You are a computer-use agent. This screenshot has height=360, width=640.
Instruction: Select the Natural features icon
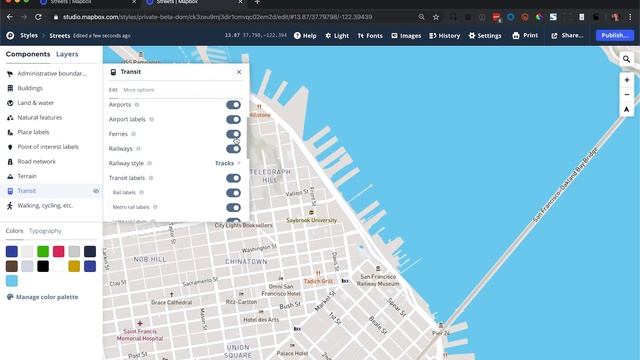pyautogui.click(x=10, y=118)
